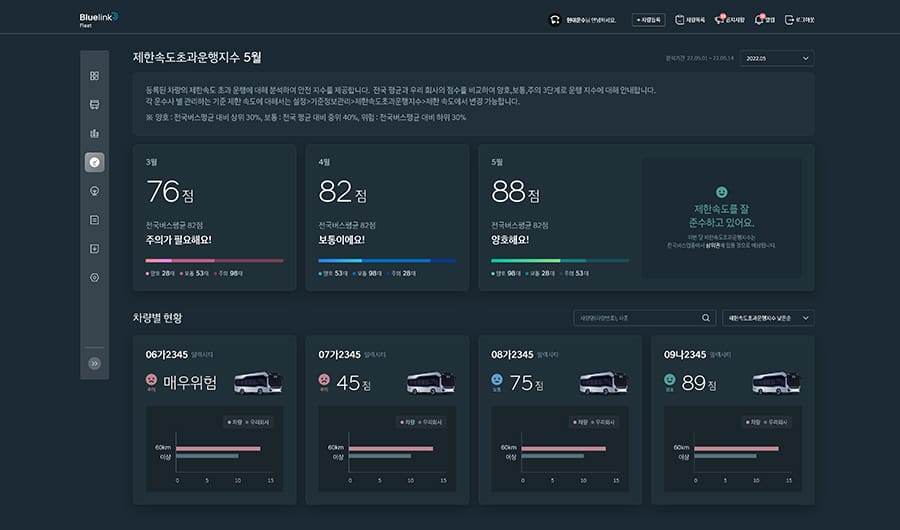This screenshot has width=900, height=530.
Task: Click the 09나2345 vehicle card title
Action: tap(685, 354)
